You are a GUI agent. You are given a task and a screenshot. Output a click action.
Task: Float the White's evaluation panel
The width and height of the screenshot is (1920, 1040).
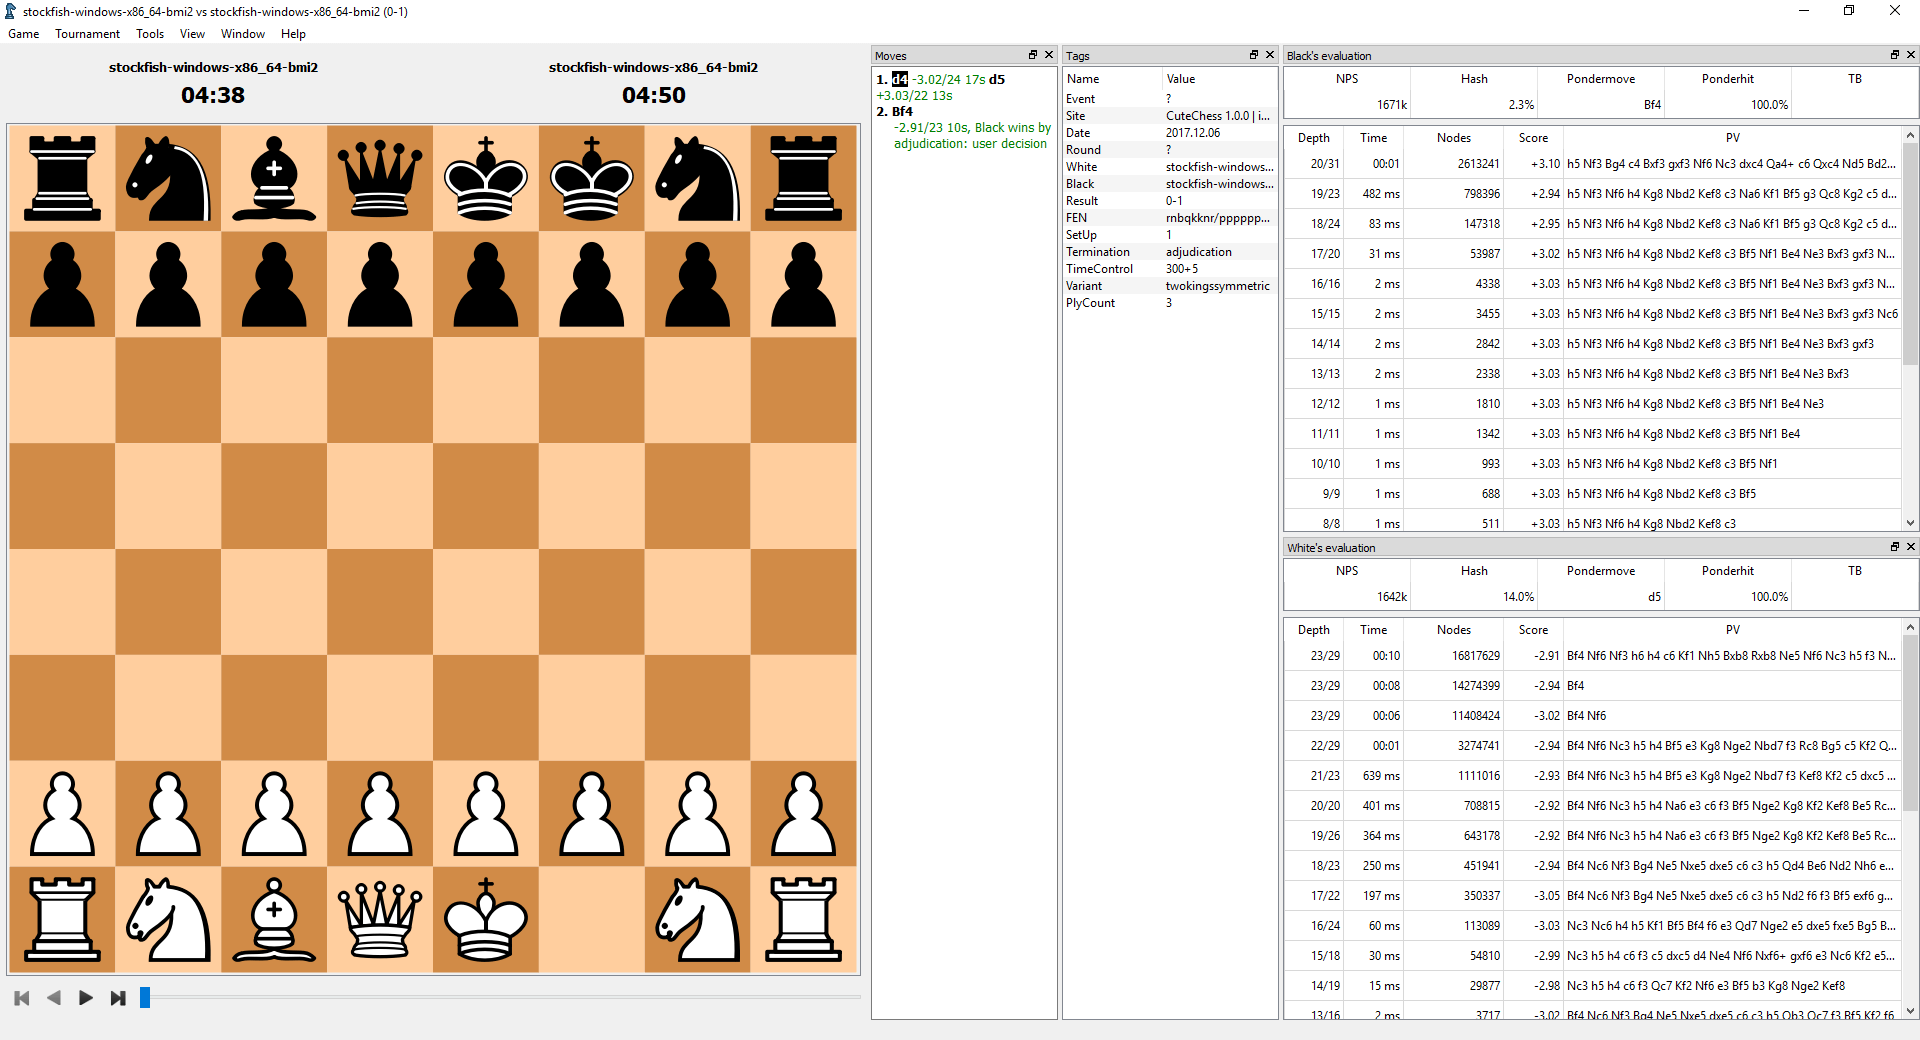tap(1895, 547)
